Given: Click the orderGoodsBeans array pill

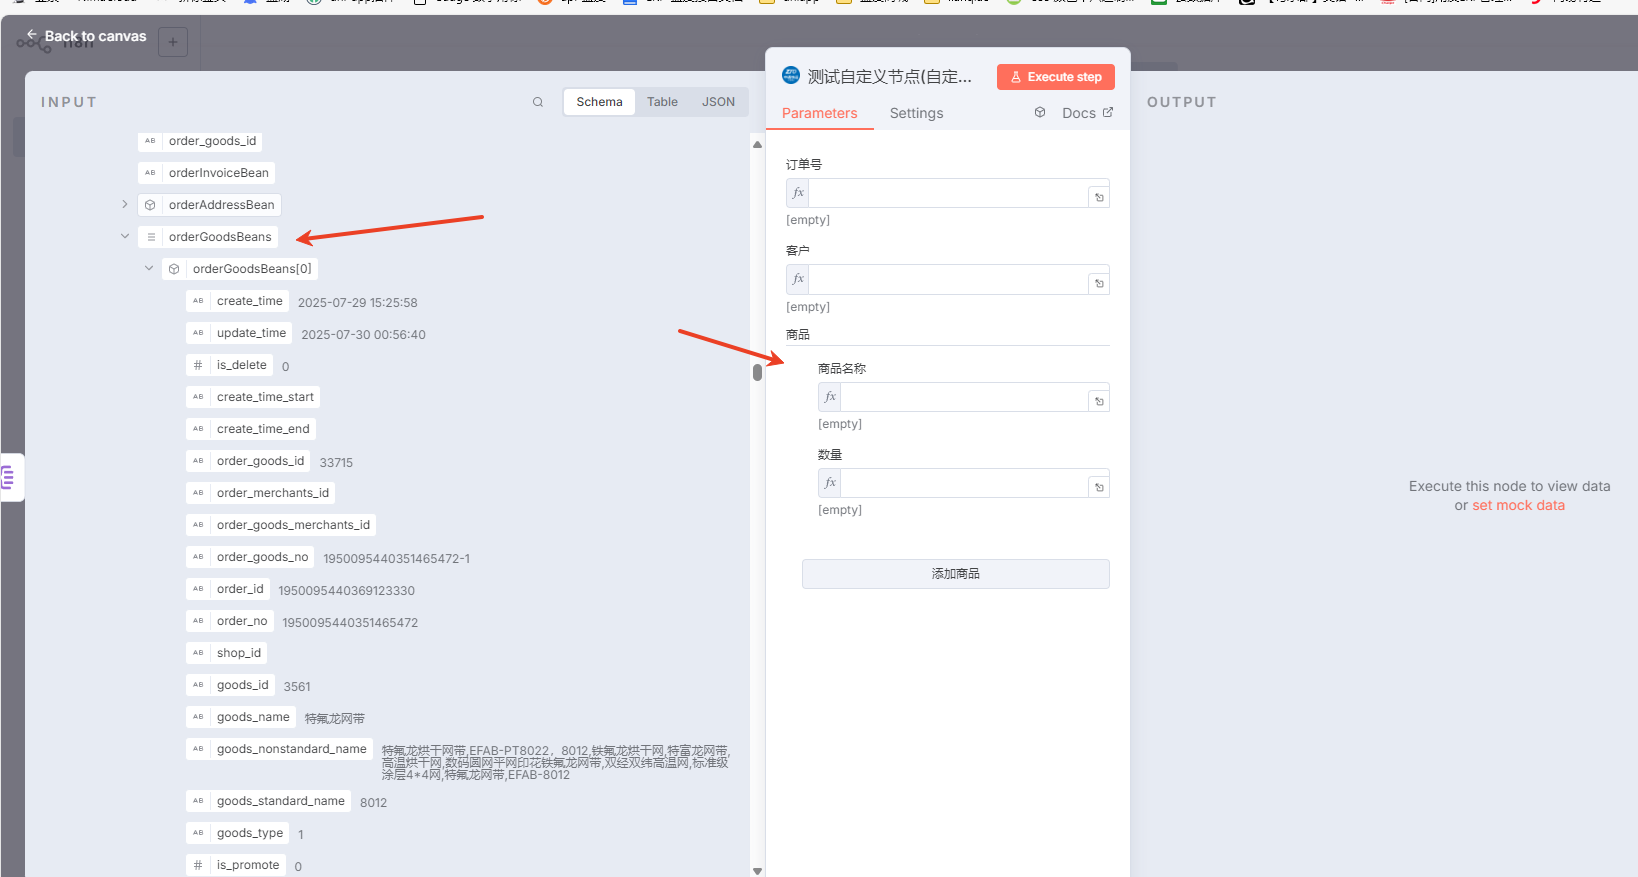Looking at the screenshot, I should coord(208,237).
